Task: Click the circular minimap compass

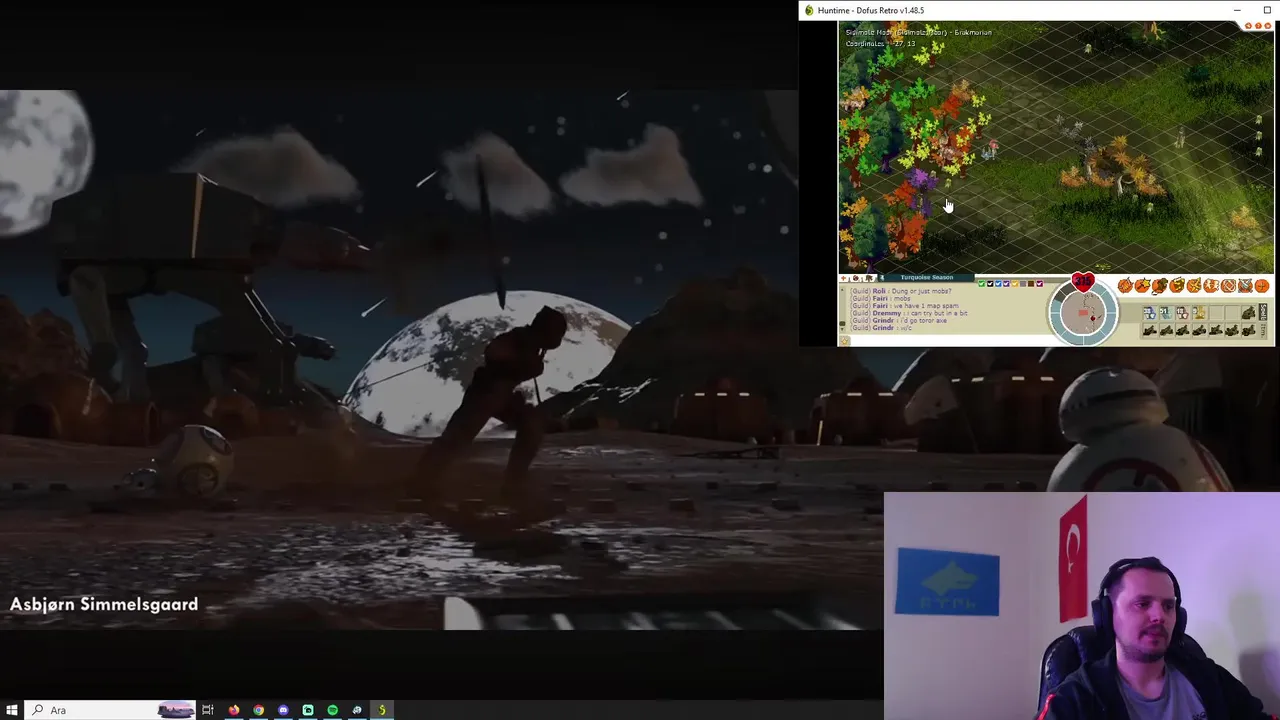Action: pos(1083,313)
